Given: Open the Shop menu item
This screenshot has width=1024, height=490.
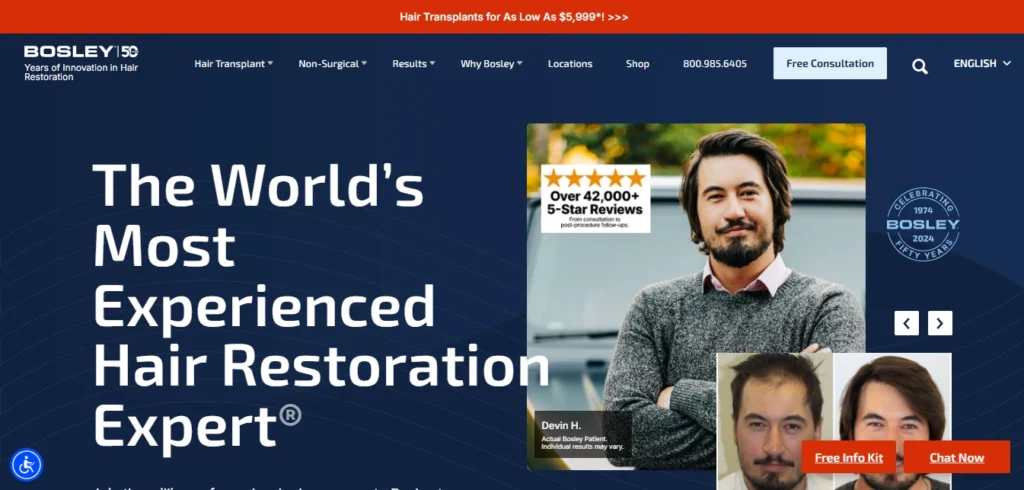Looking at the screenshot, I should point(637,64).
